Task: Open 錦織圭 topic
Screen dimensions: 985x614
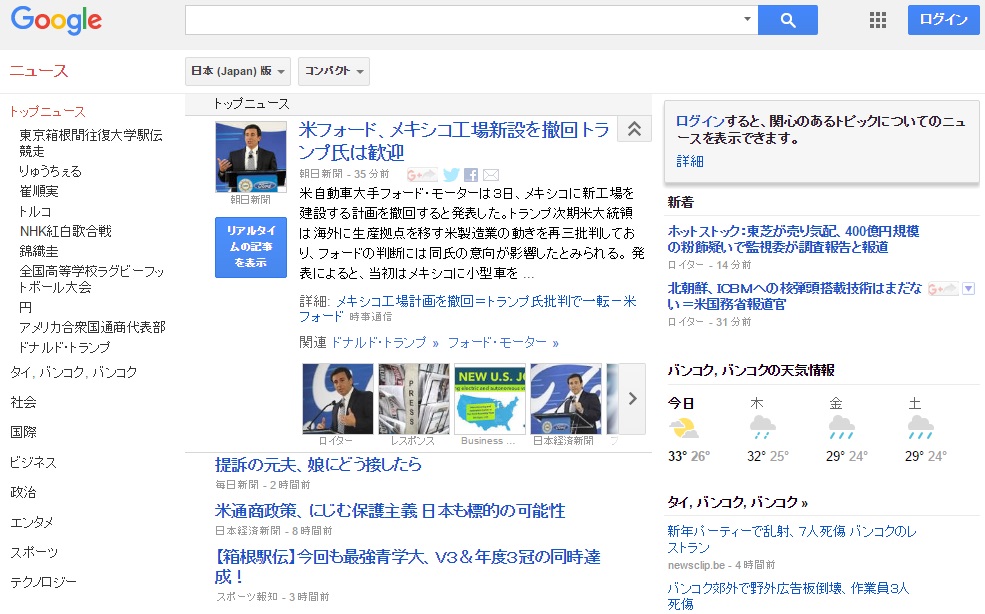Action: click(x=39, y=251)
